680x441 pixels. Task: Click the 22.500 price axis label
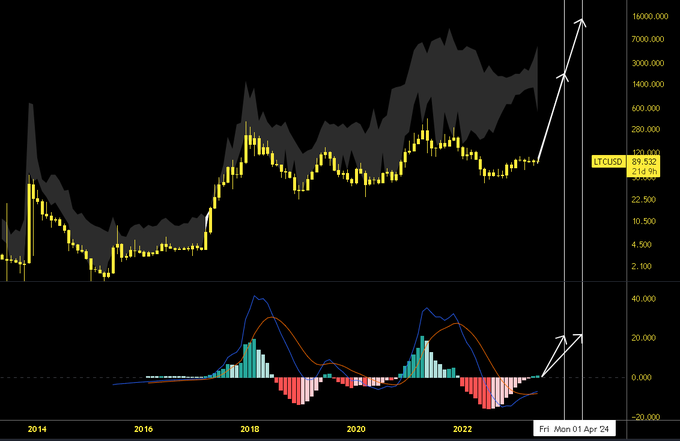pyautogui.click(x=644, y=199)
